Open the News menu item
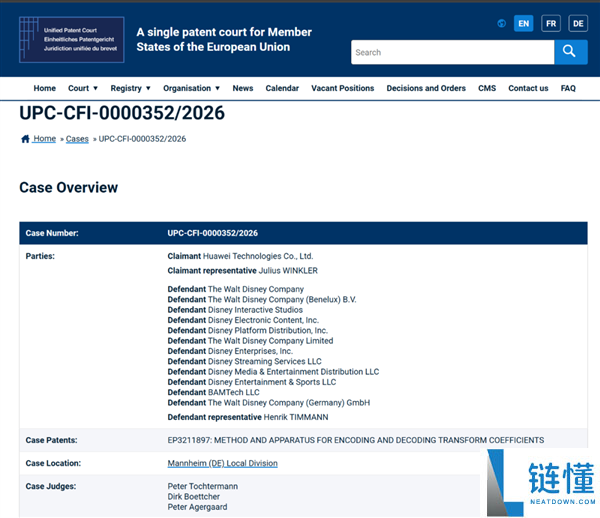The width and height of the screenshot is (600, 518). 243,88
